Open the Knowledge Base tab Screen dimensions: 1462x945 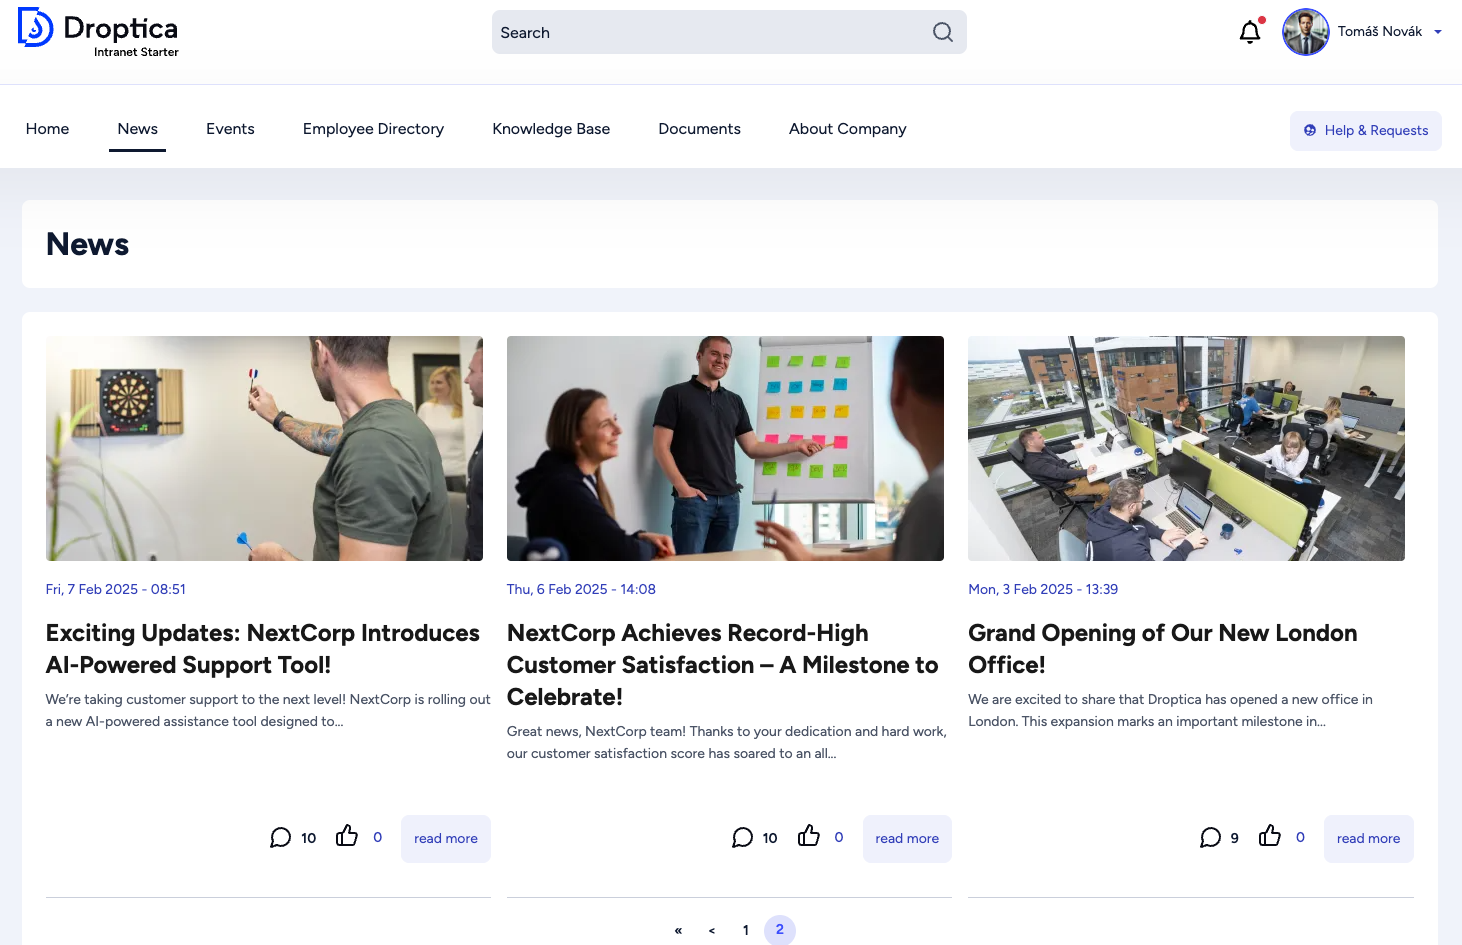click(x=551, y=128)
